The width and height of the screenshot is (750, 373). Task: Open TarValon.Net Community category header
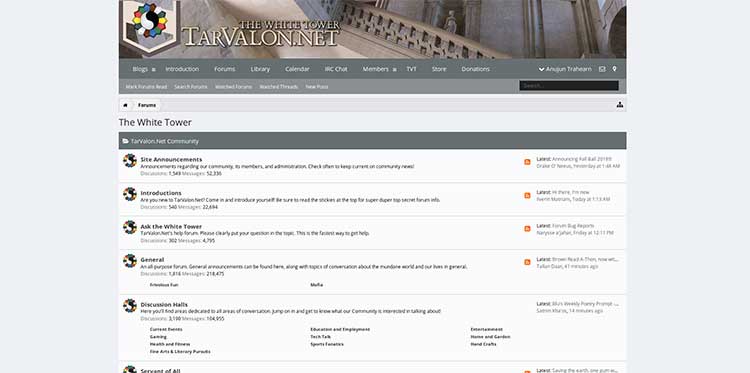(165, 141)
